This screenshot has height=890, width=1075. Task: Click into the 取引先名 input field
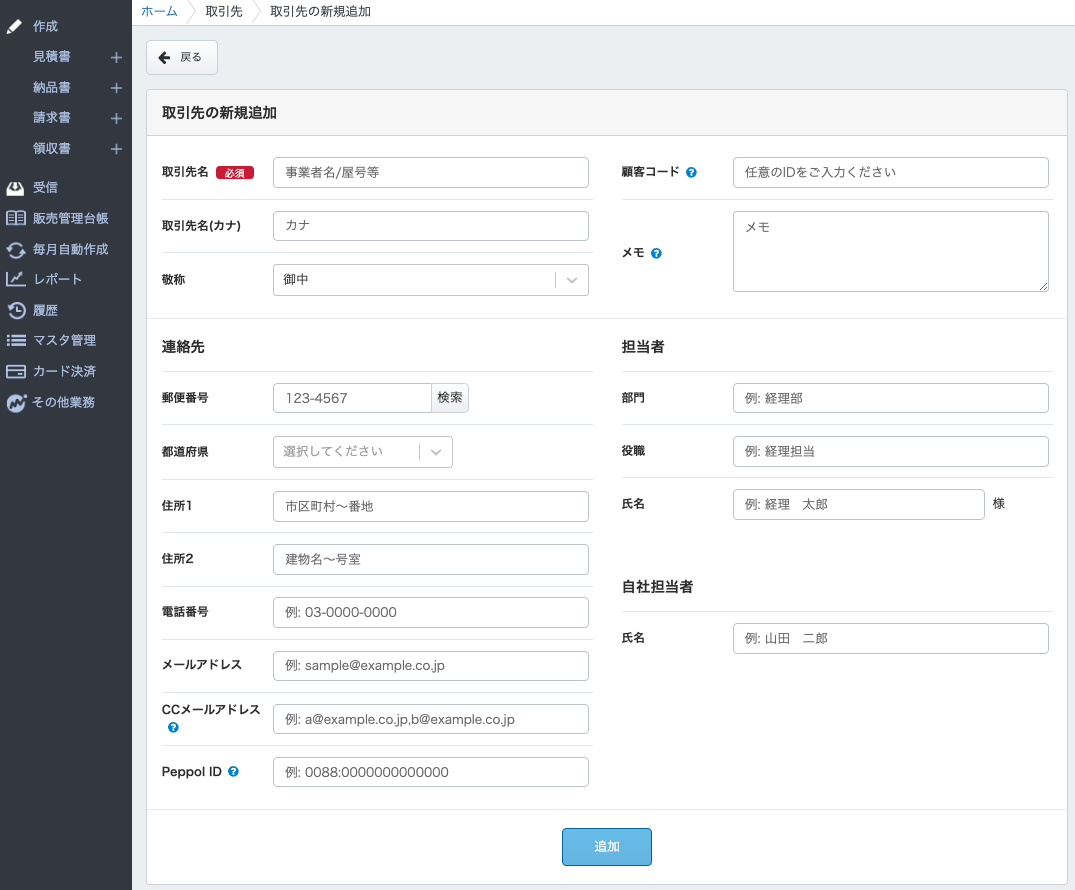pyautogui.click(x=430, y=172)
